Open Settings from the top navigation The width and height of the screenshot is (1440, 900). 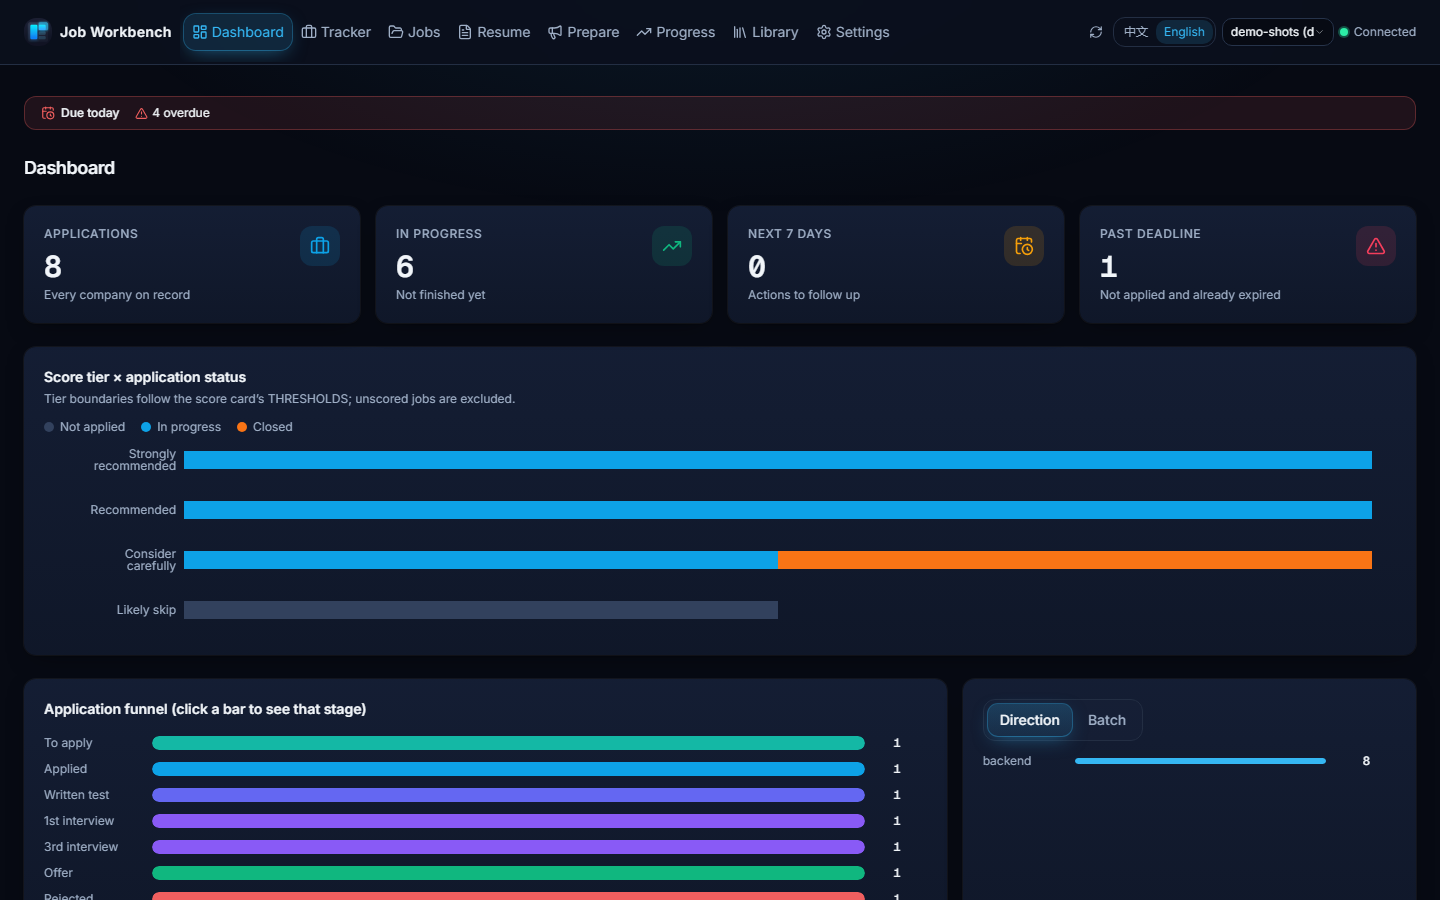click(853, 32)
